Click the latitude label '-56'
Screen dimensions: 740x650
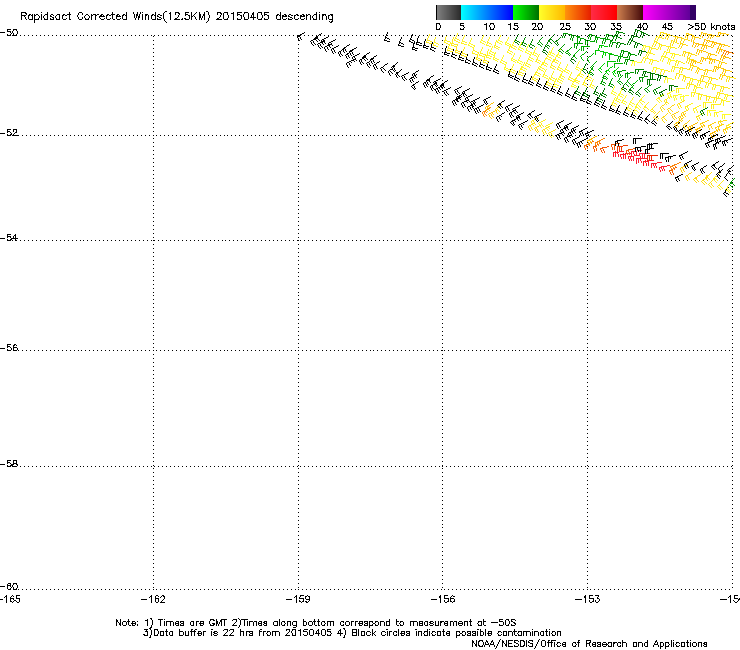click(9, 348)
